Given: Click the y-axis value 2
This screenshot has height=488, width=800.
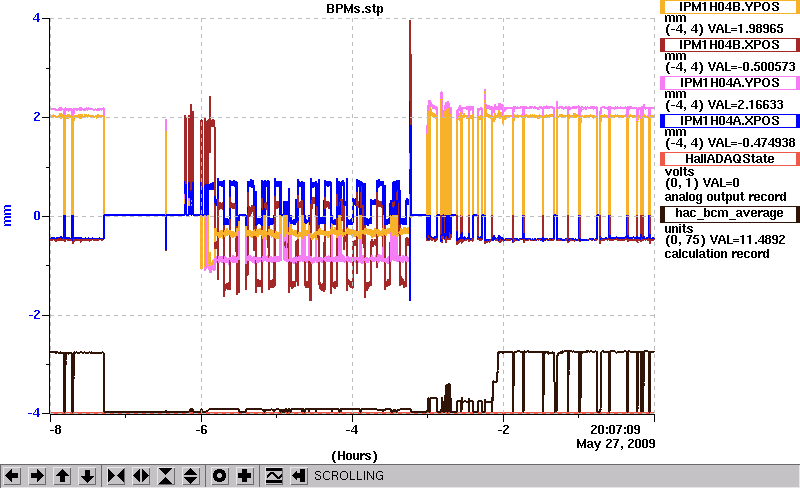Looking at the screenshot, I should pyautogui.click(x=36, y=117).
